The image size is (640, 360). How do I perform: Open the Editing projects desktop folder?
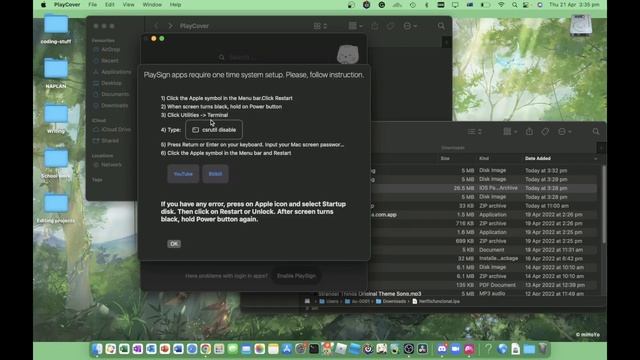(56, 208)
